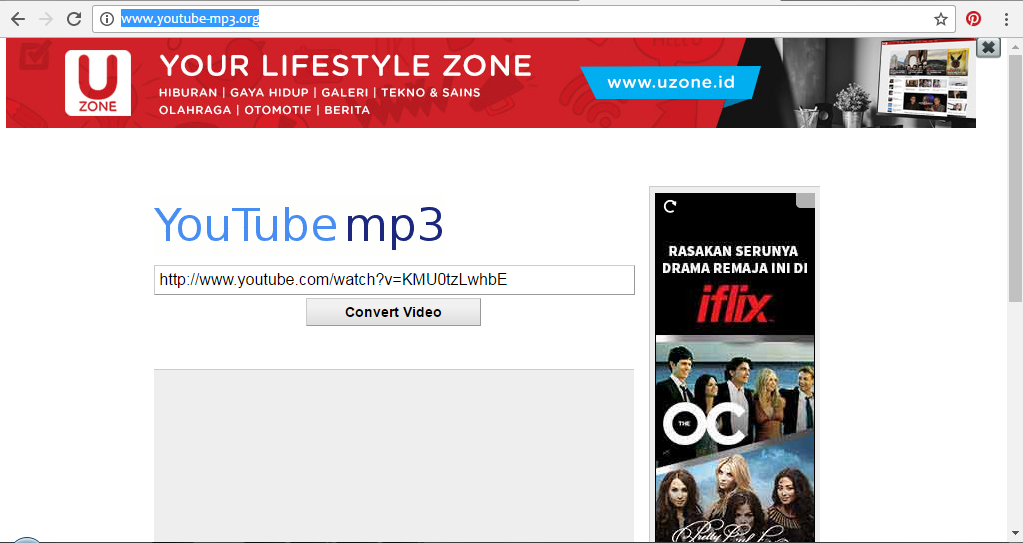Image resolution: width=1023 pixels, height=543 pixels.
Task: View site information icon in address bar
Action: 107,19
